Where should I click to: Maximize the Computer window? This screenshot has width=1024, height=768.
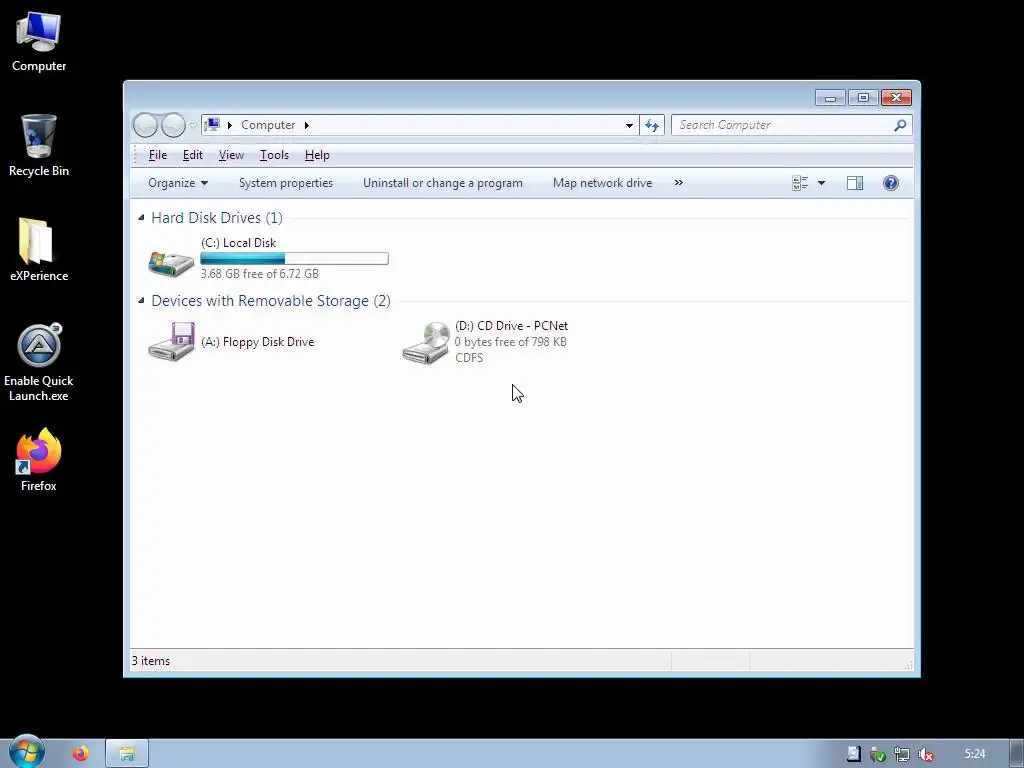[863, 98]
